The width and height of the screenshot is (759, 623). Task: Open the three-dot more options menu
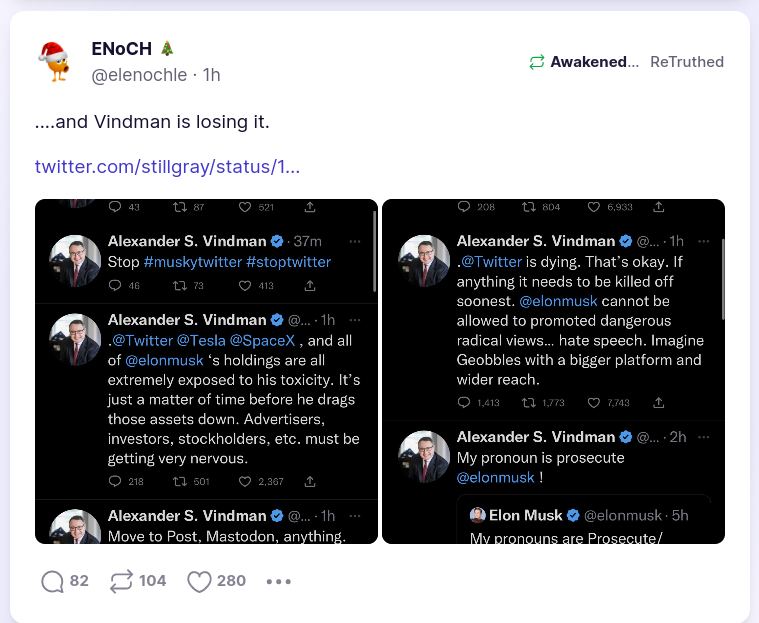pos(279,581)
